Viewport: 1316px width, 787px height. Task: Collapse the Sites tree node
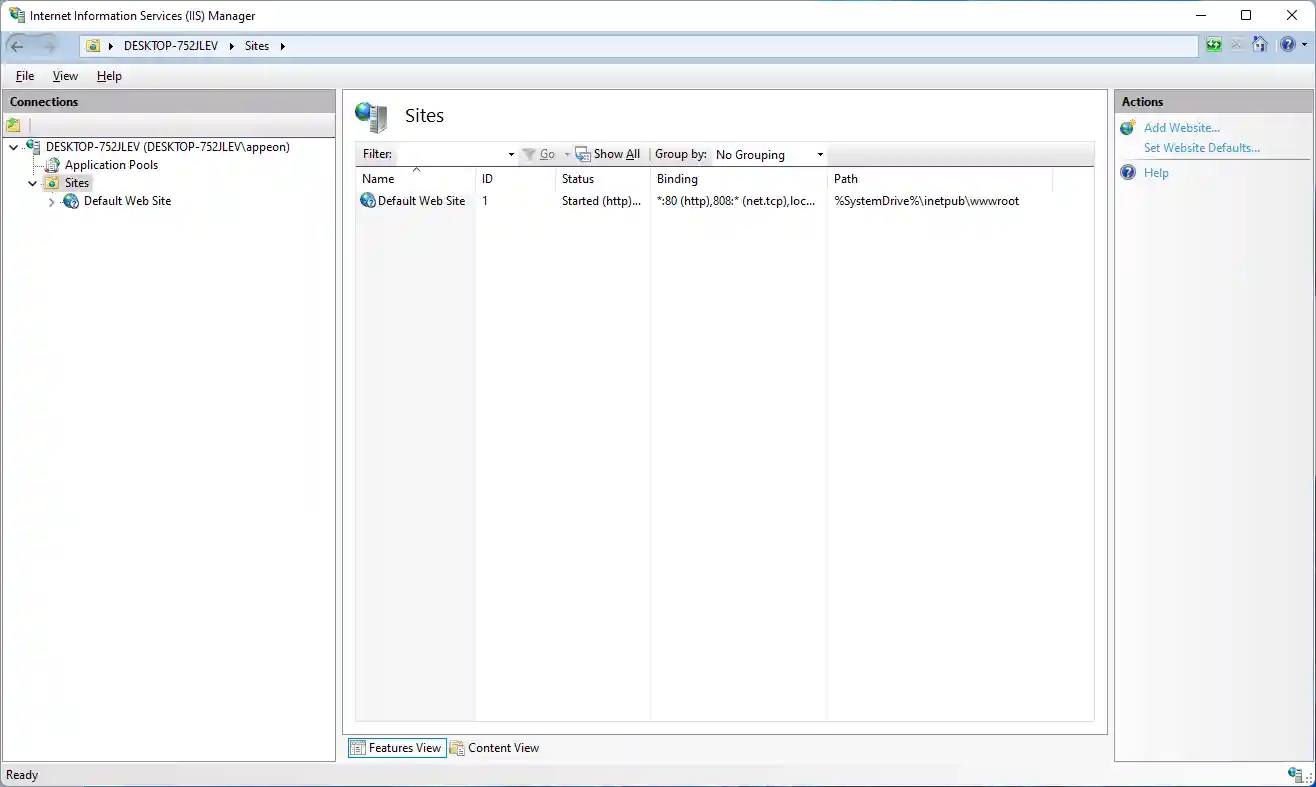click(x=33, y=184)
